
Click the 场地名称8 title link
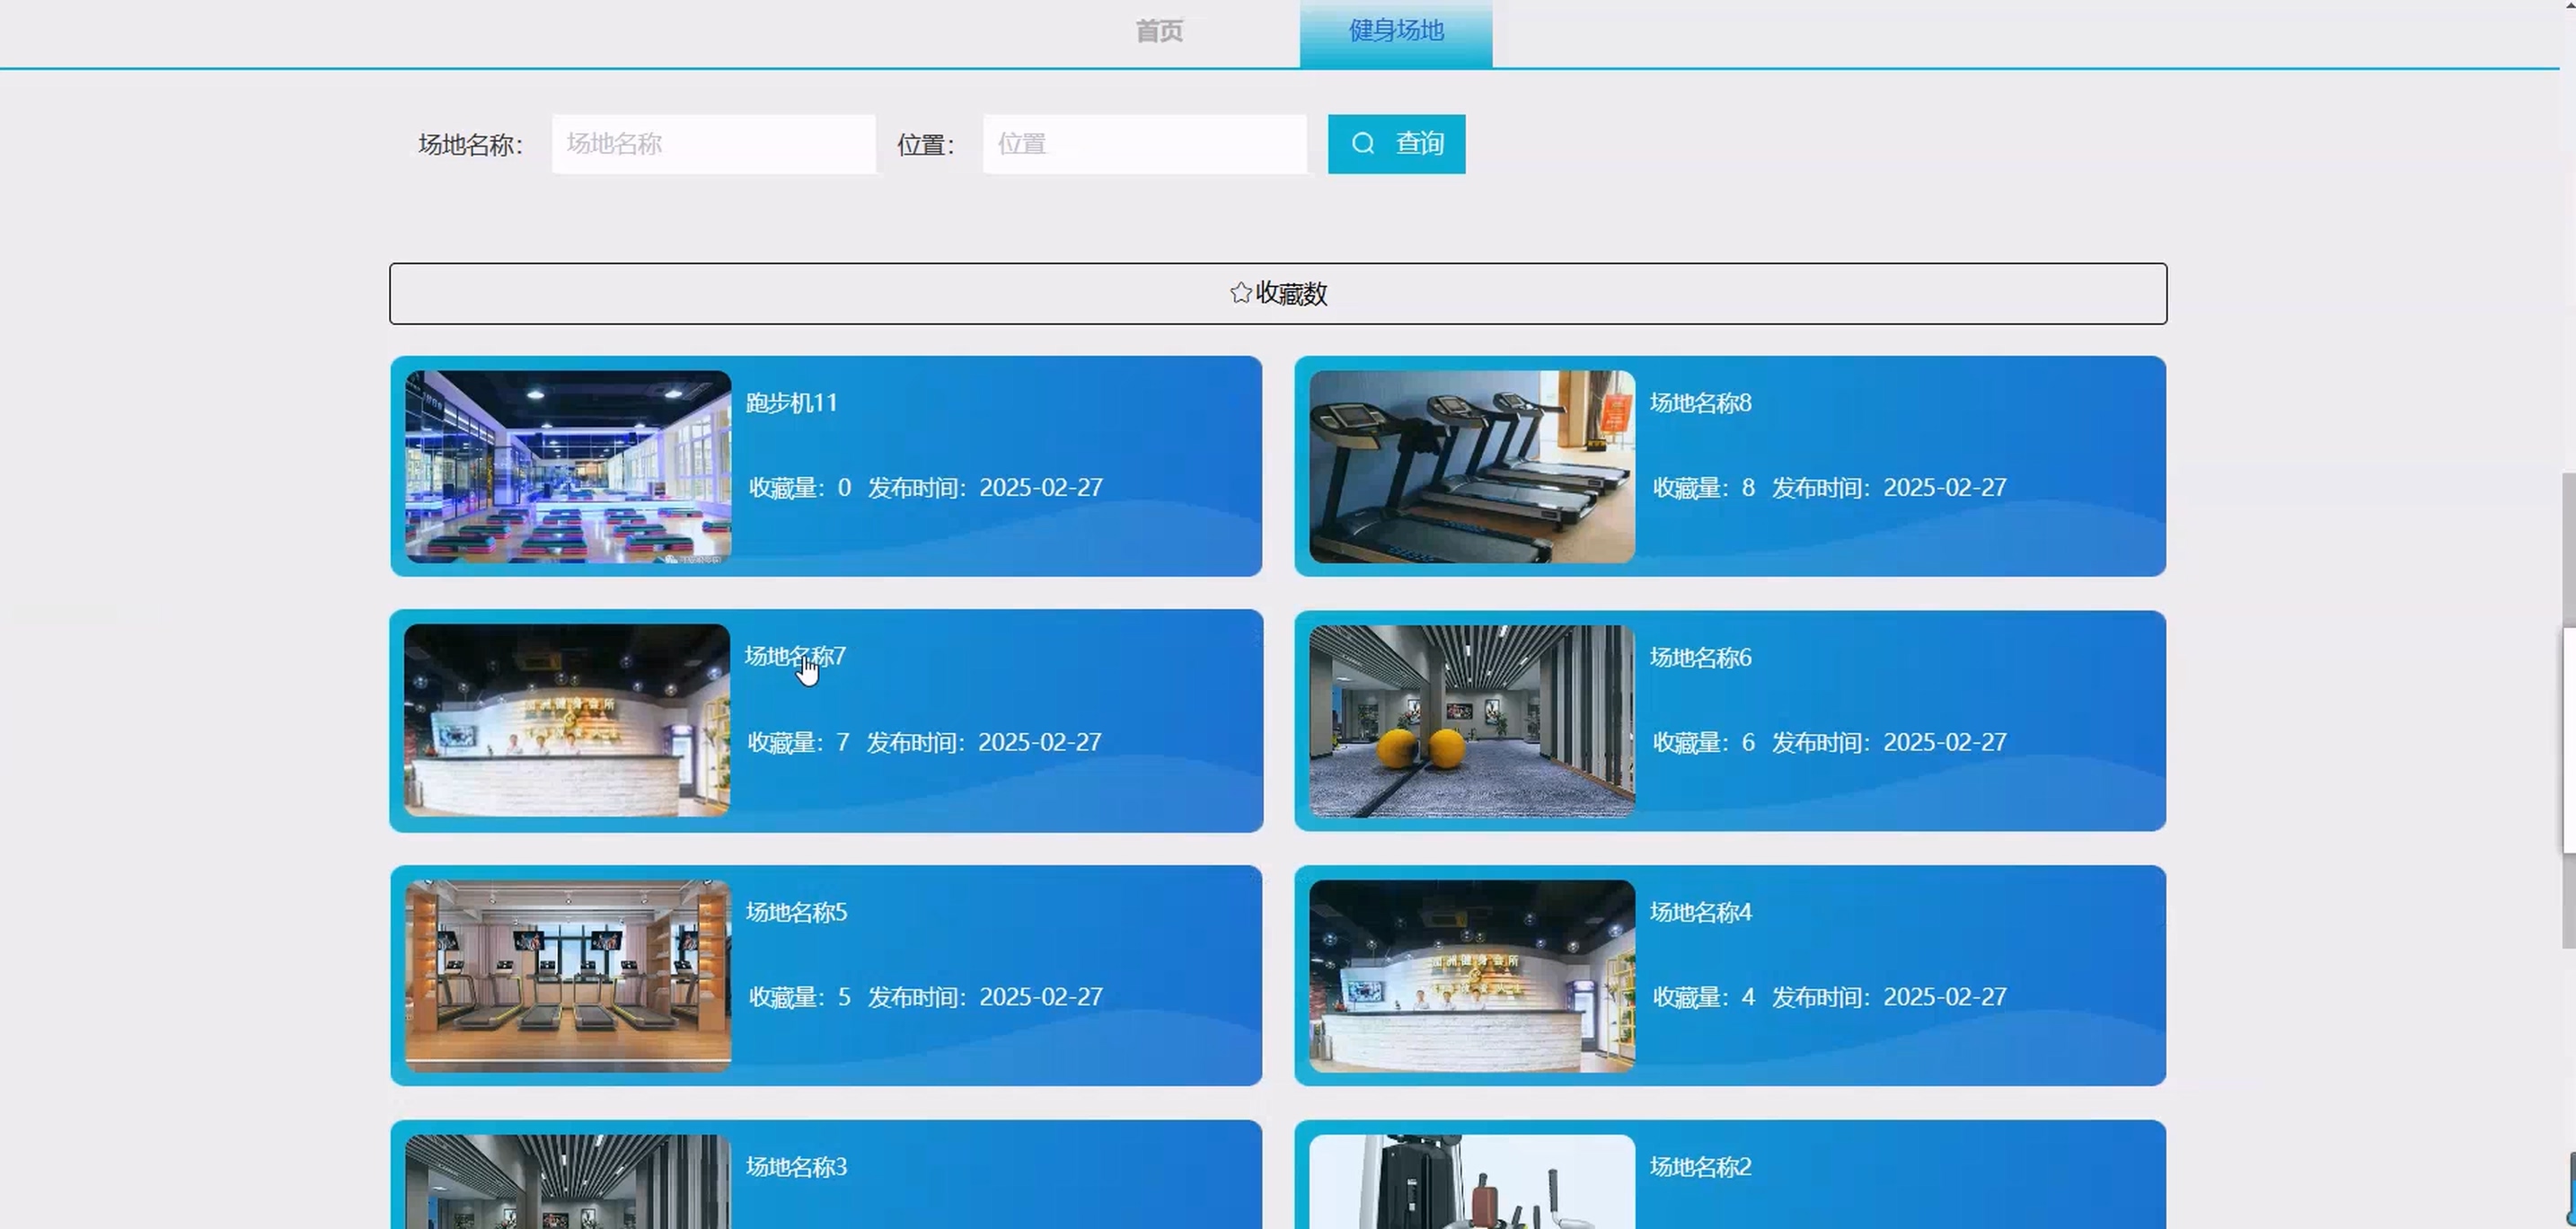tap(1700, 403)
